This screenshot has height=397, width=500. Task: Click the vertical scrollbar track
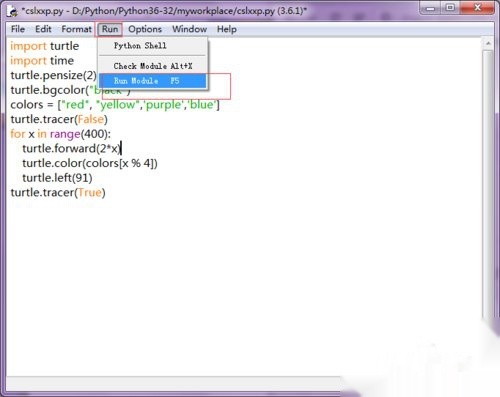tap(488, 183)
